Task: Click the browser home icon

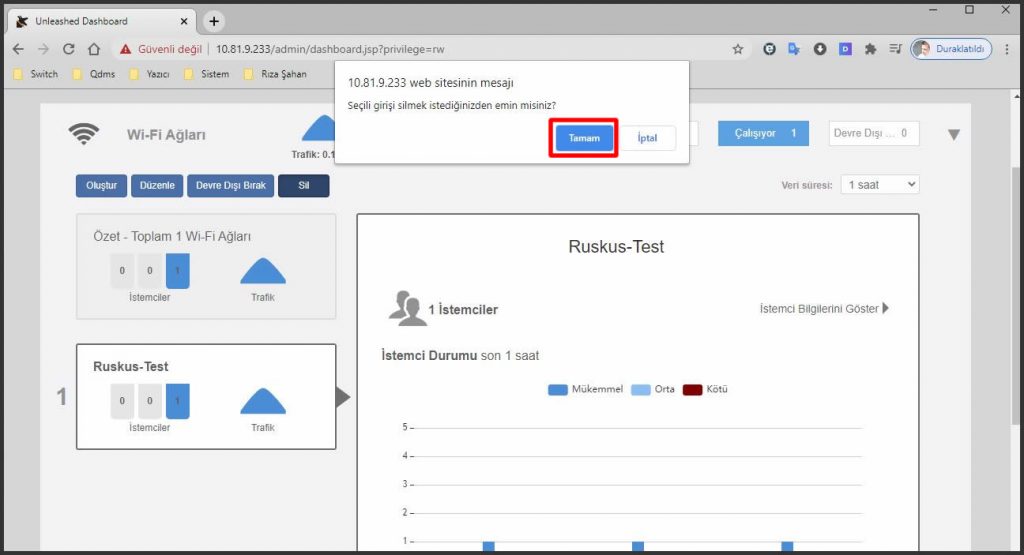Action: tap(94, 49)
